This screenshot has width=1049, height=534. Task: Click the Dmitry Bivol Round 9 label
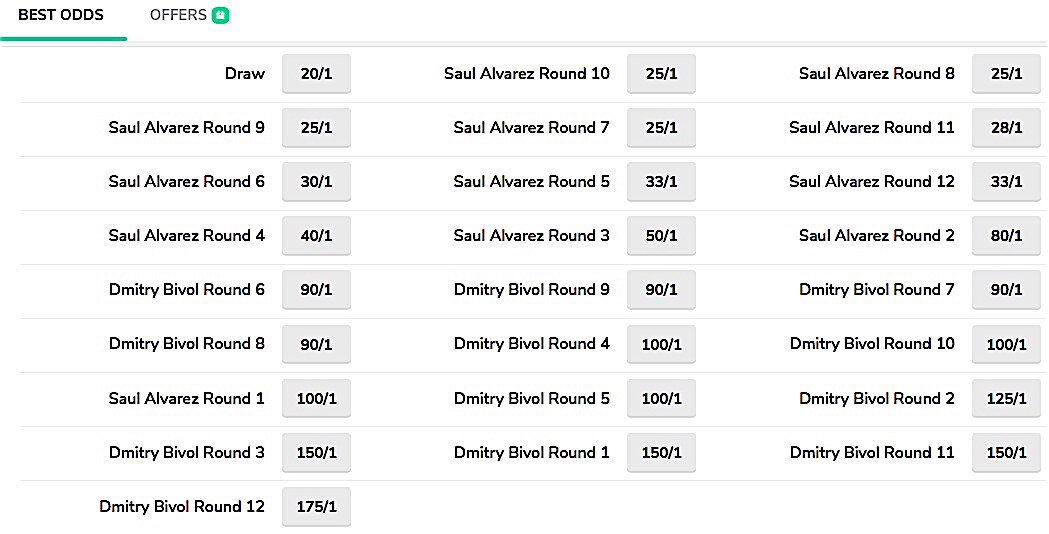pos(531,290)
